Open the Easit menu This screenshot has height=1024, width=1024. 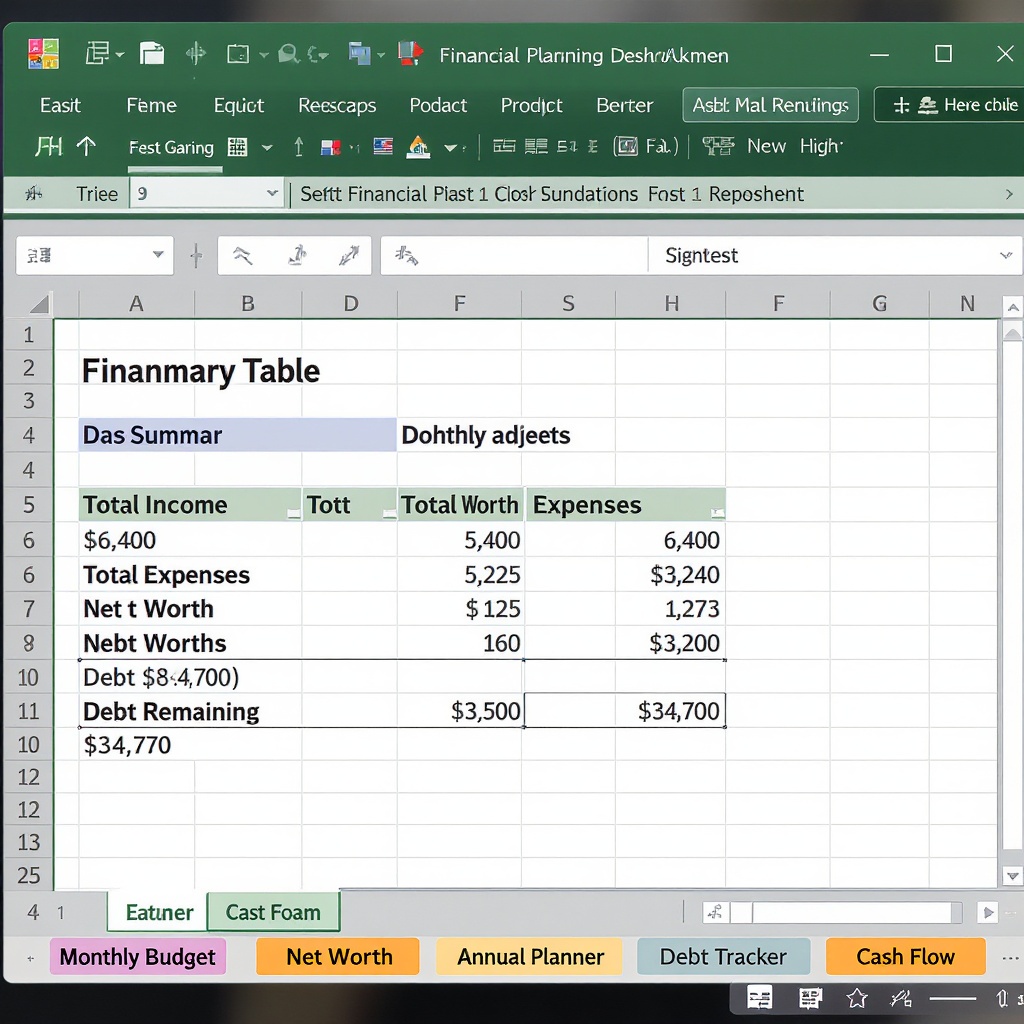[60, 105]
